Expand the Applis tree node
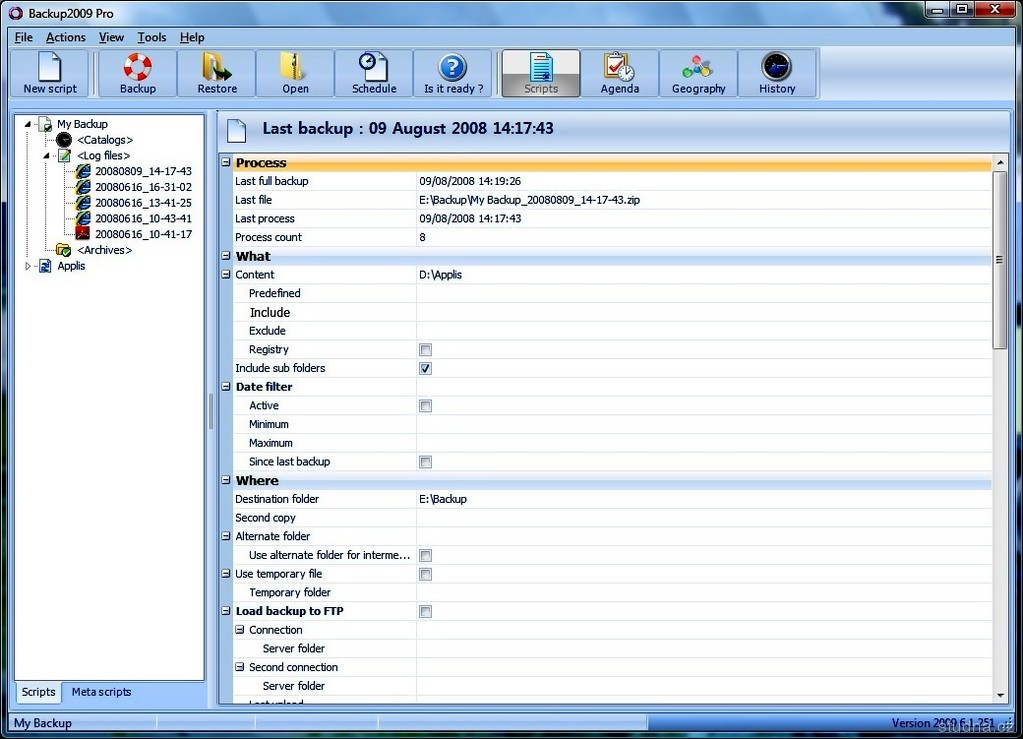The height and width of the screenshot is (739, 1023). (x=29, y=266)
